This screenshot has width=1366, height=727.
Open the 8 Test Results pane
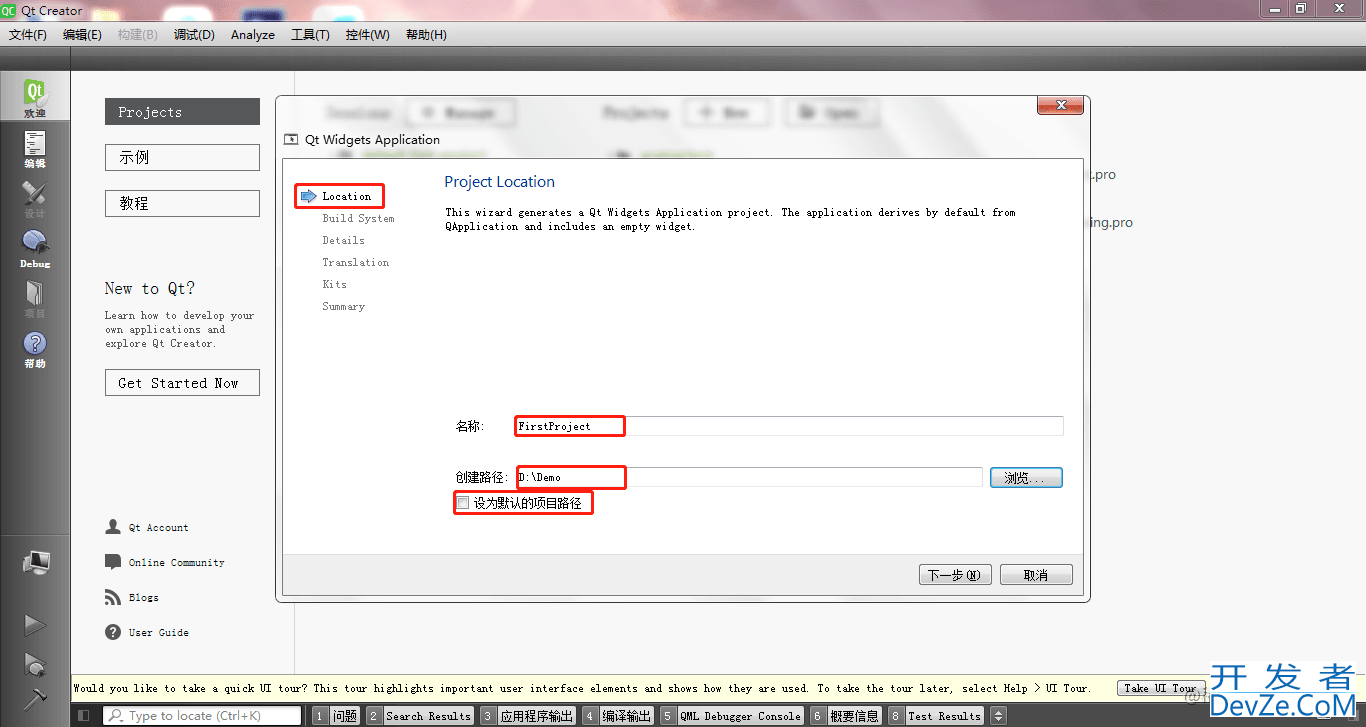coord(936,716)
